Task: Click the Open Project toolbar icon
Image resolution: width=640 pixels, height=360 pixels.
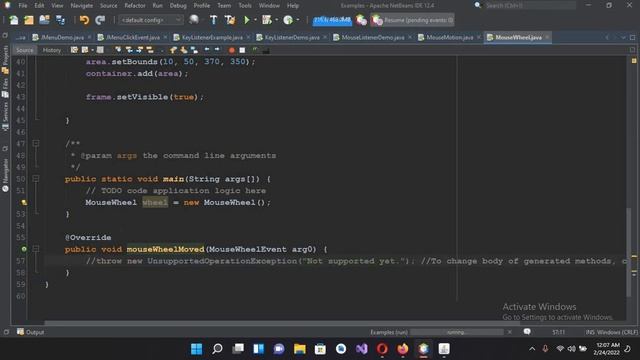Action: click(x=44, y=20)
